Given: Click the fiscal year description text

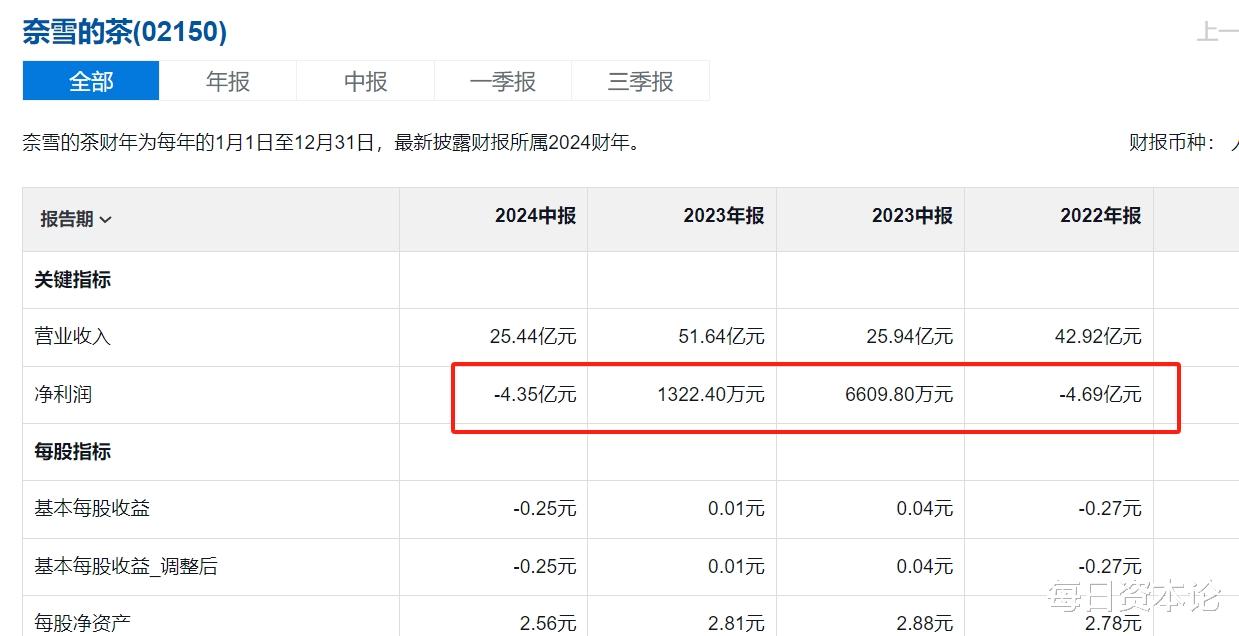Looking at the screenshot, I should [x=332, y=143].
